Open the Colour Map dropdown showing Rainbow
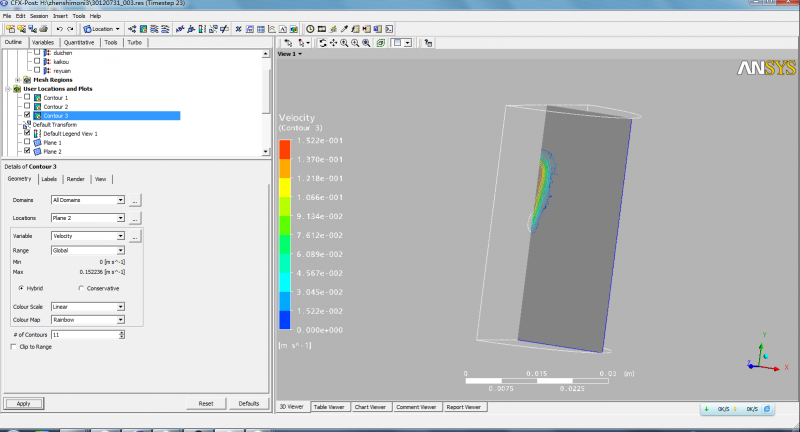 121,320
